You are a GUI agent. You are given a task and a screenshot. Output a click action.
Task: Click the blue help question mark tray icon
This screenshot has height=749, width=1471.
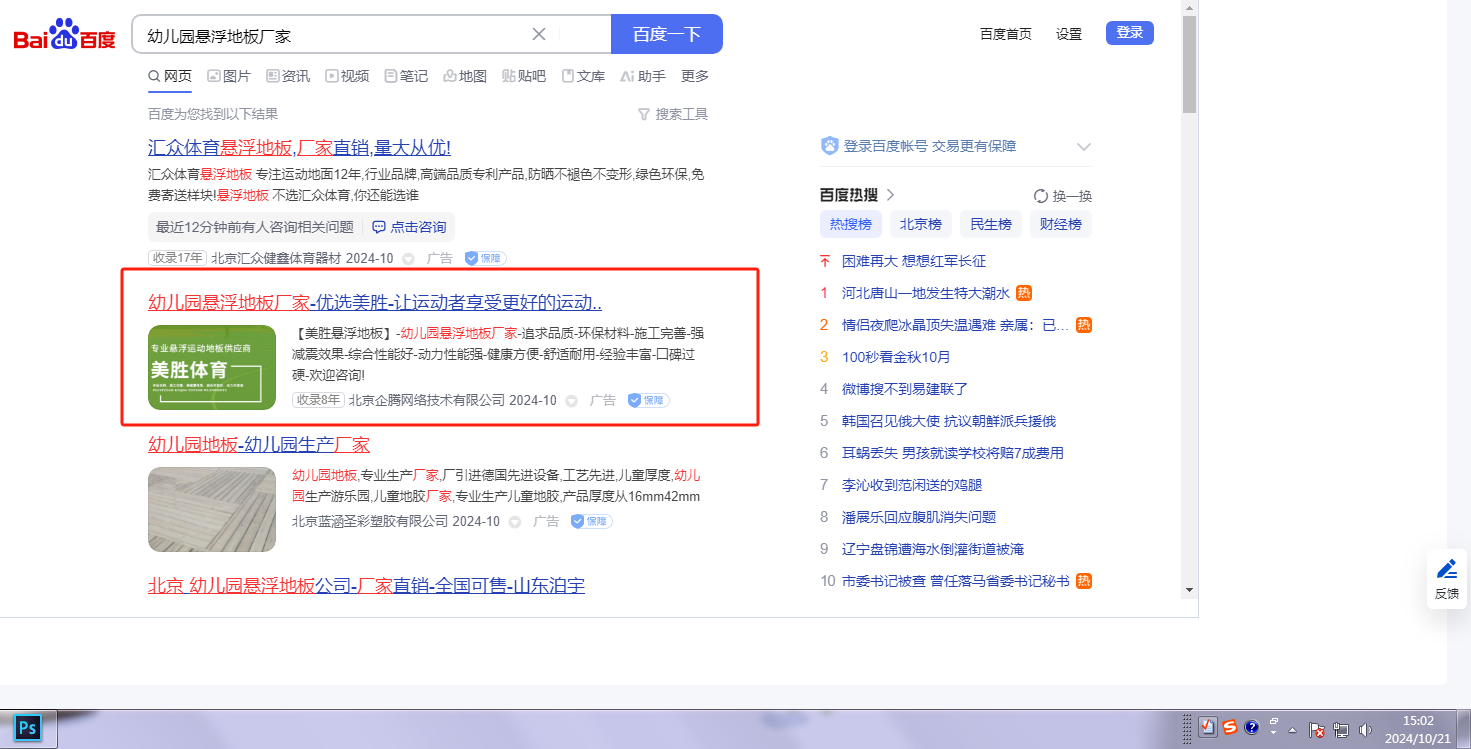[x=1251, y=728]
